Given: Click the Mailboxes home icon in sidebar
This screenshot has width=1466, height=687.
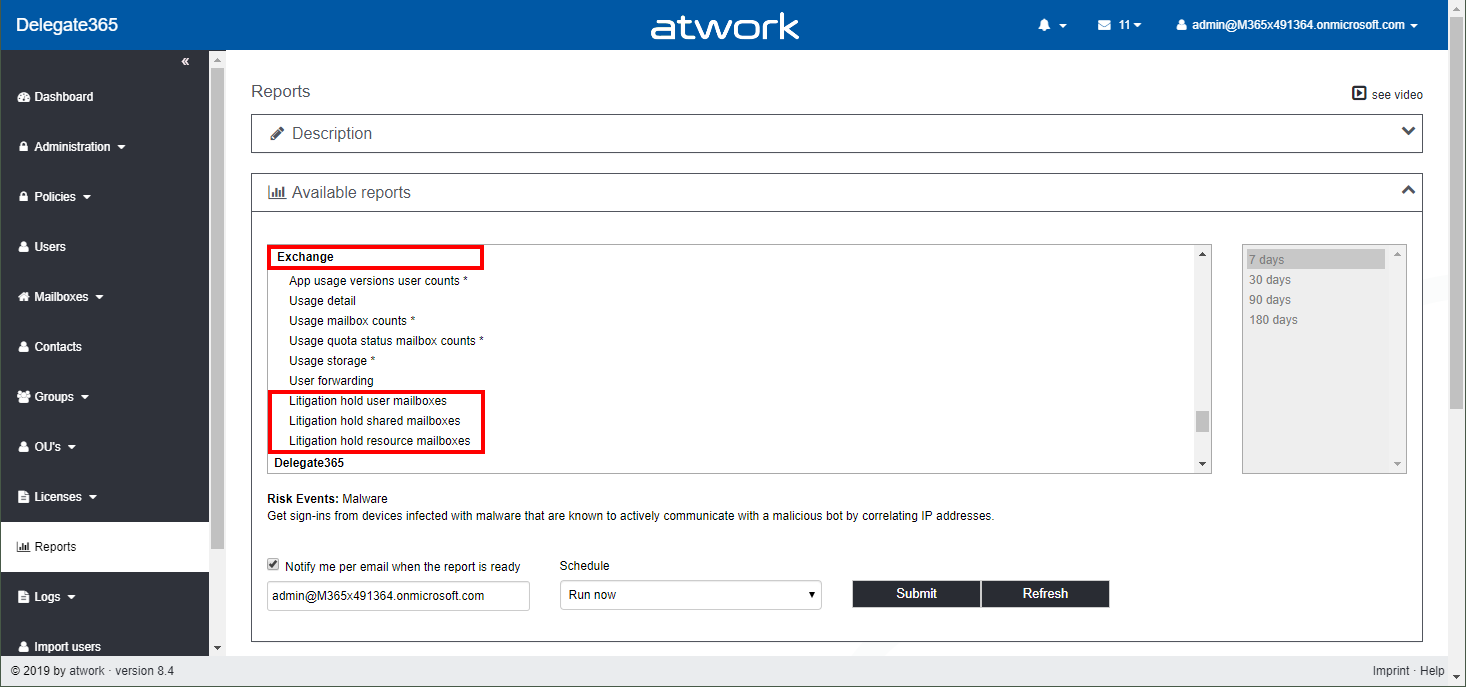Looking at the screenshot, I should pyautogui.click(x=25, y=297).
